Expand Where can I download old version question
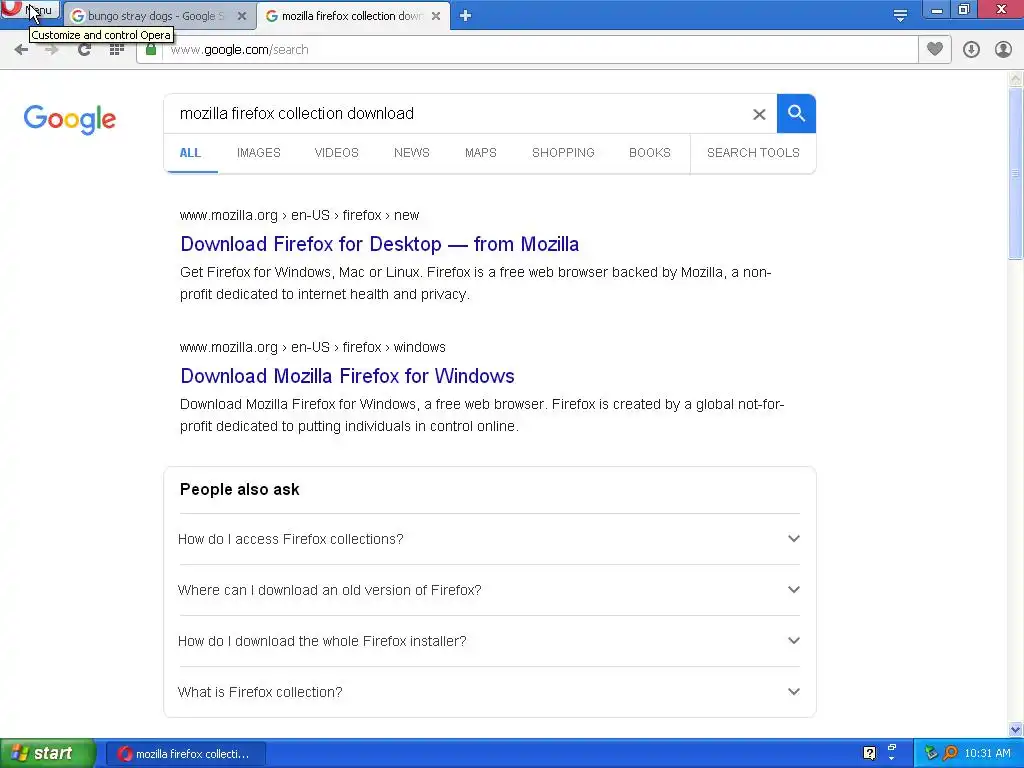The height and width of the screenshot is (768, 1024). click(489, 590)
